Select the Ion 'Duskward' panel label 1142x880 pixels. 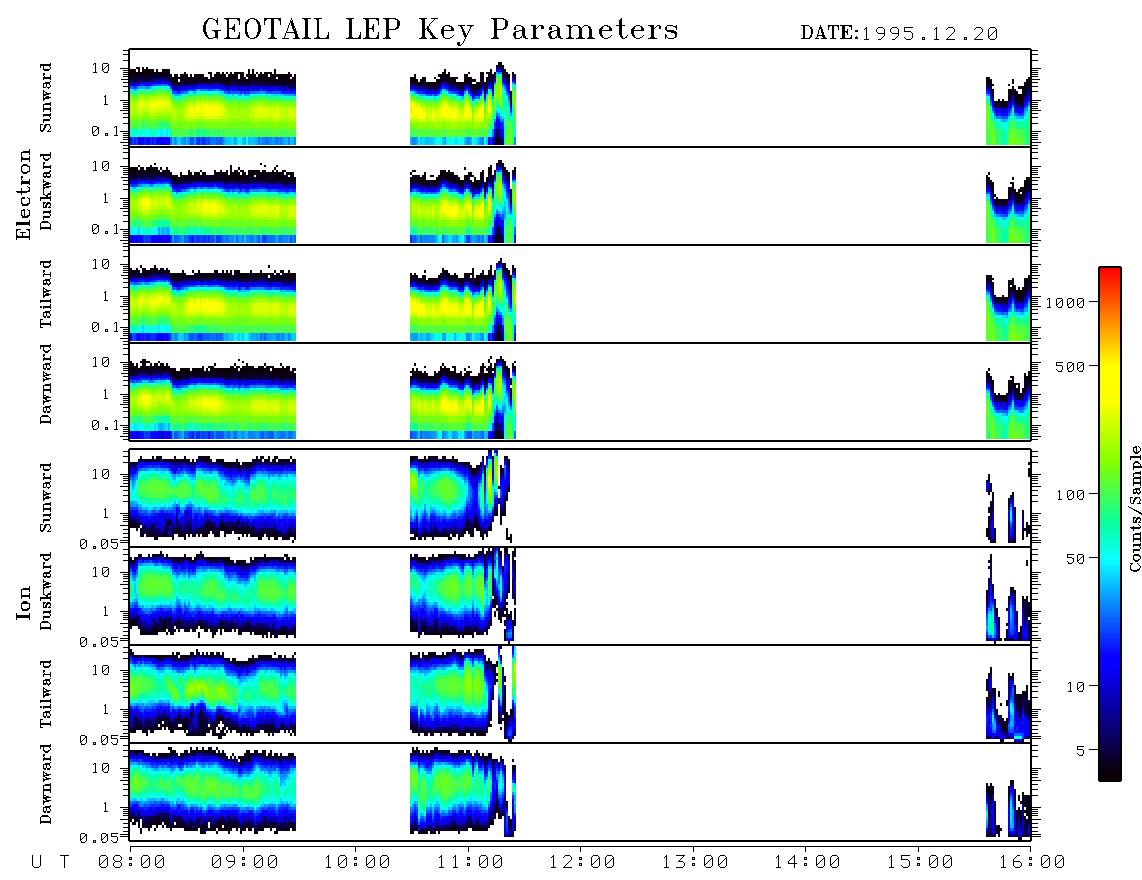click(x=46, y=591)
